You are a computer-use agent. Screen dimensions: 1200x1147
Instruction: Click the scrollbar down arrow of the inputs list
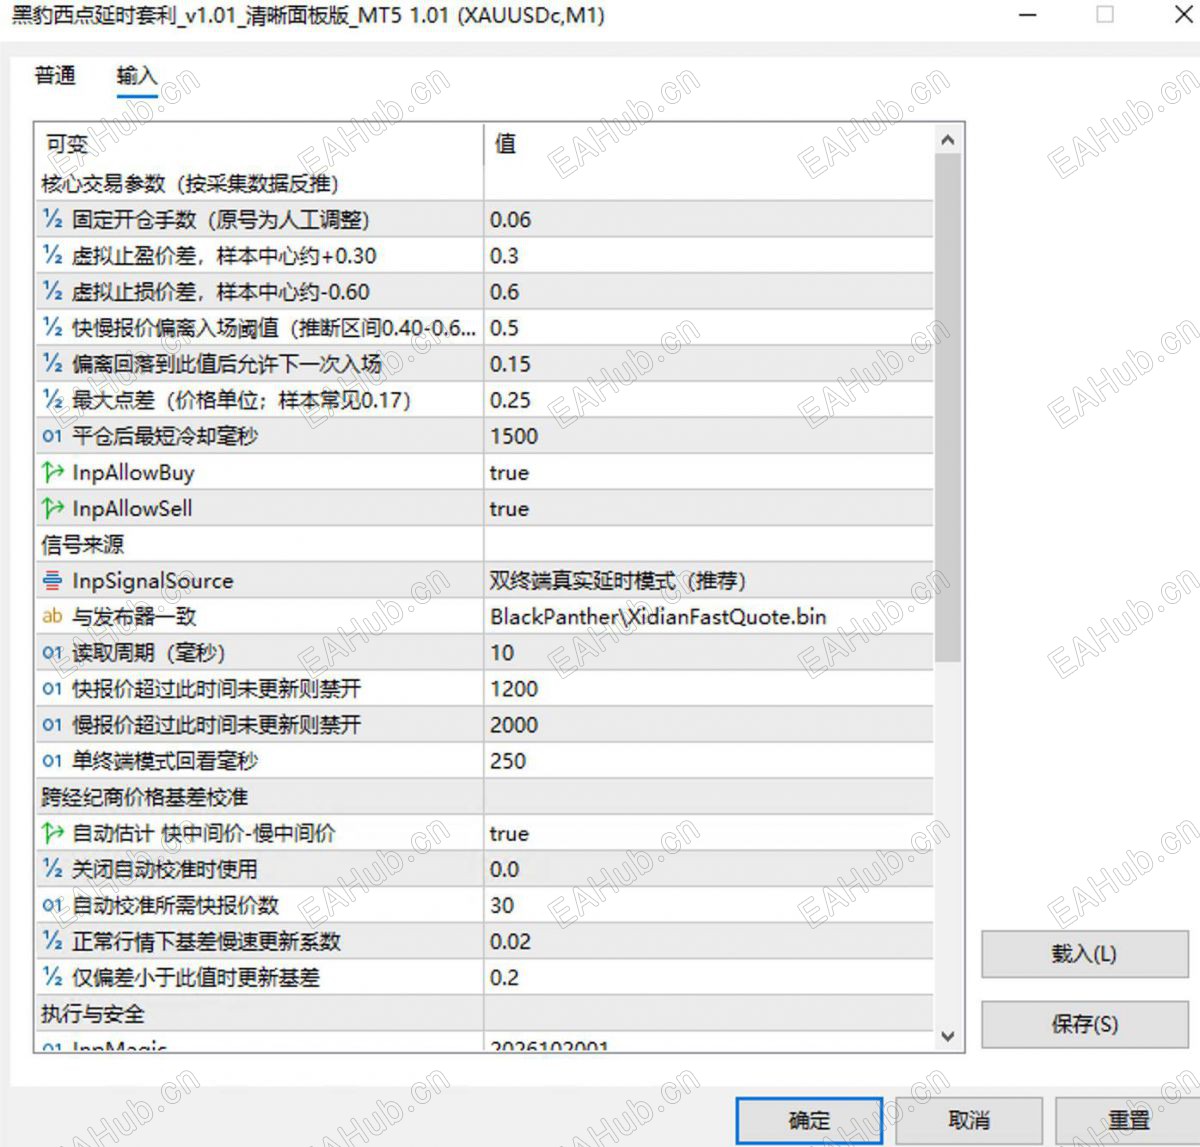[x=948, y=1037]
